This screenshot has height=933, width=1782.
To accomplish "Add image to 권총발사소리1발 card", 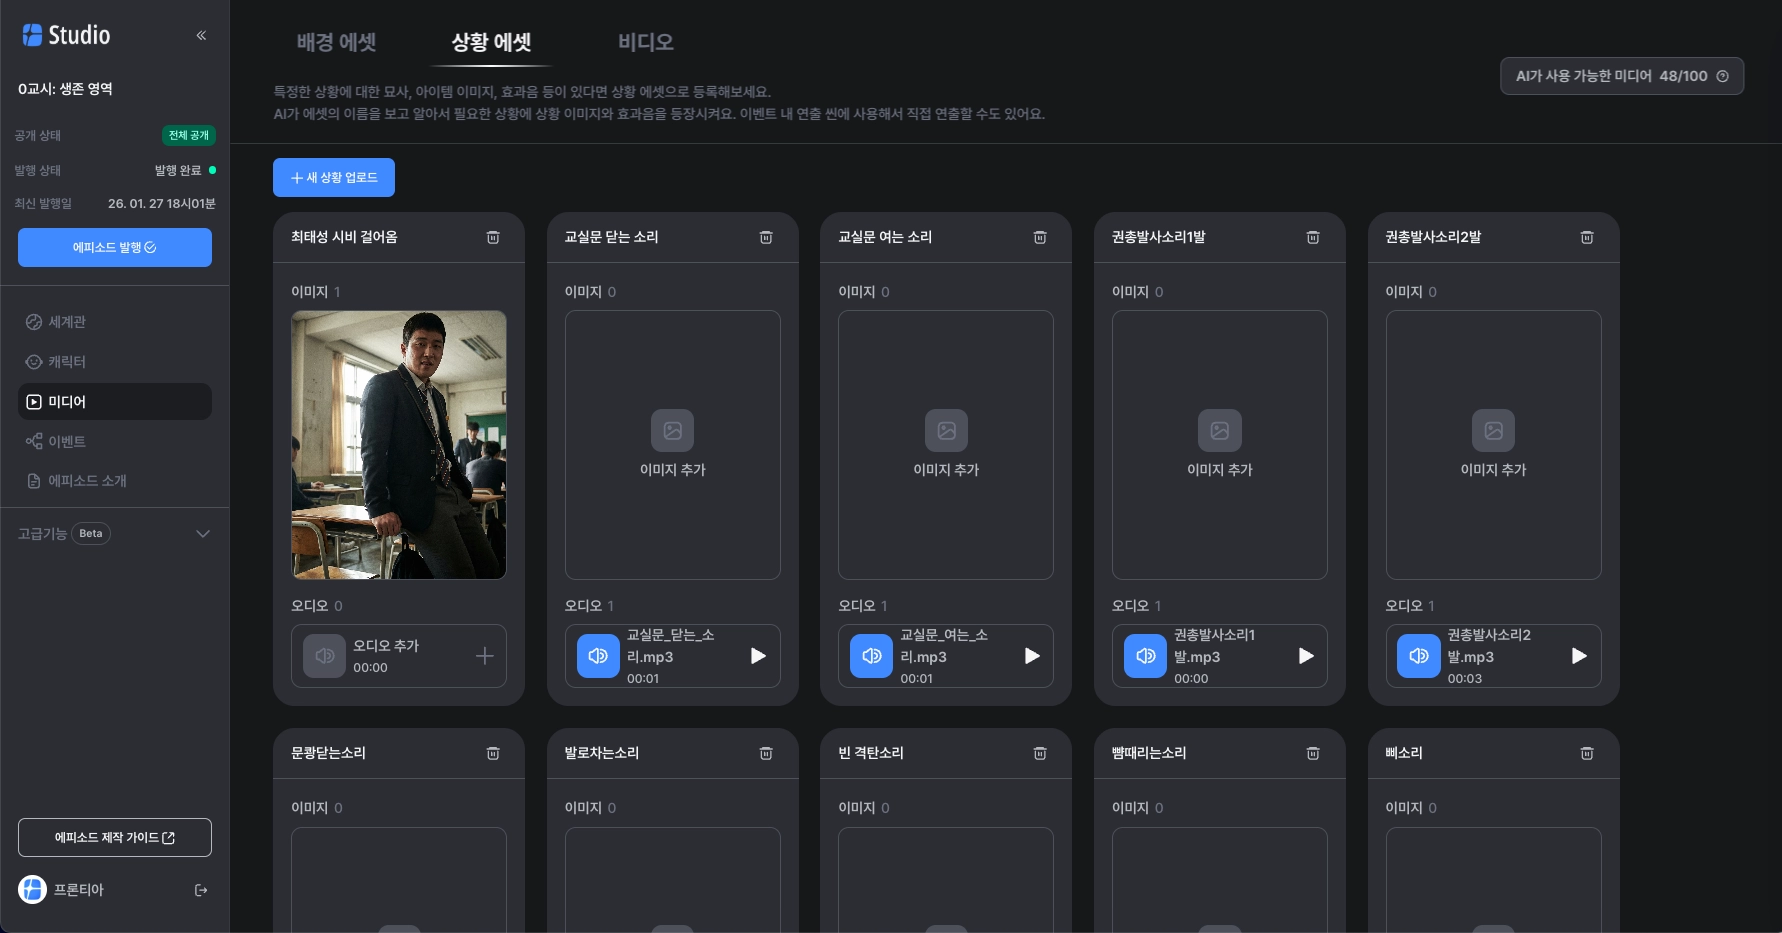I will point(1220,445).
